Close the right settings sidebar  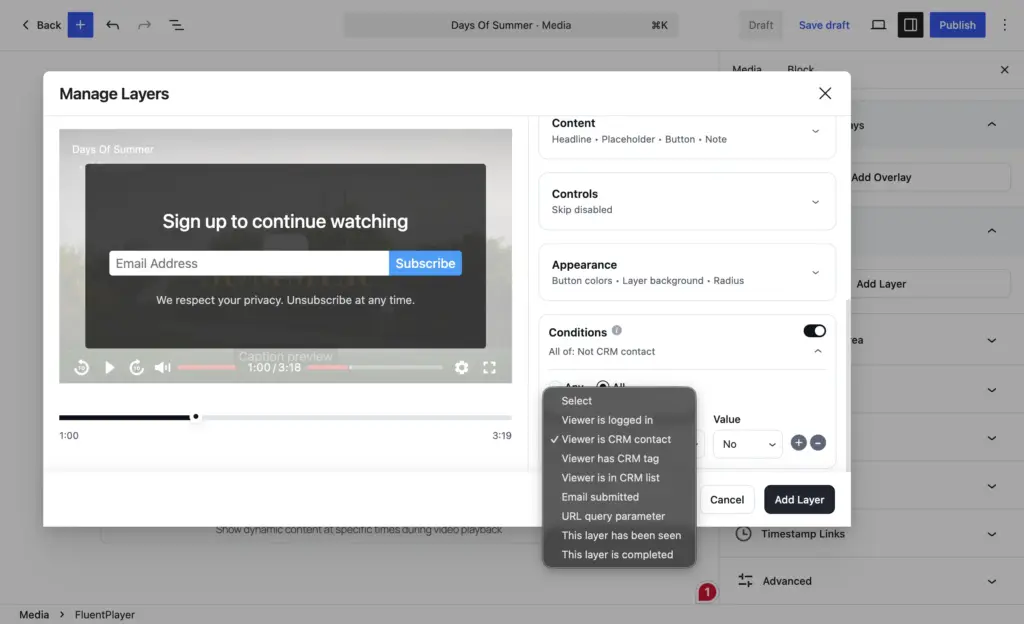point(1004,70)
